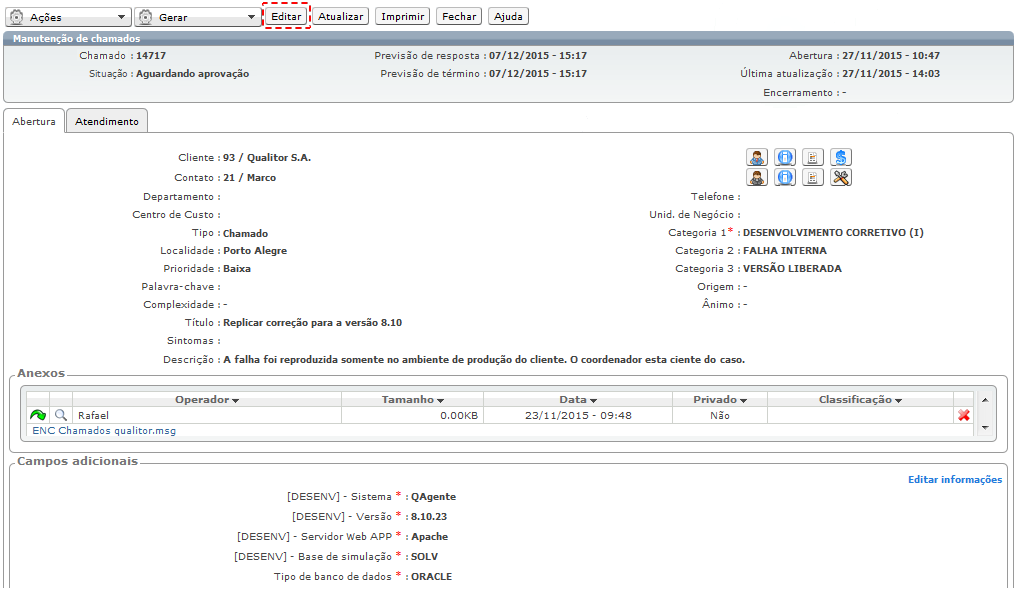Viewport: 1017px width, 592px height.
Task: Select the 0.00KB size cell
Action: (x=413, y=415)
